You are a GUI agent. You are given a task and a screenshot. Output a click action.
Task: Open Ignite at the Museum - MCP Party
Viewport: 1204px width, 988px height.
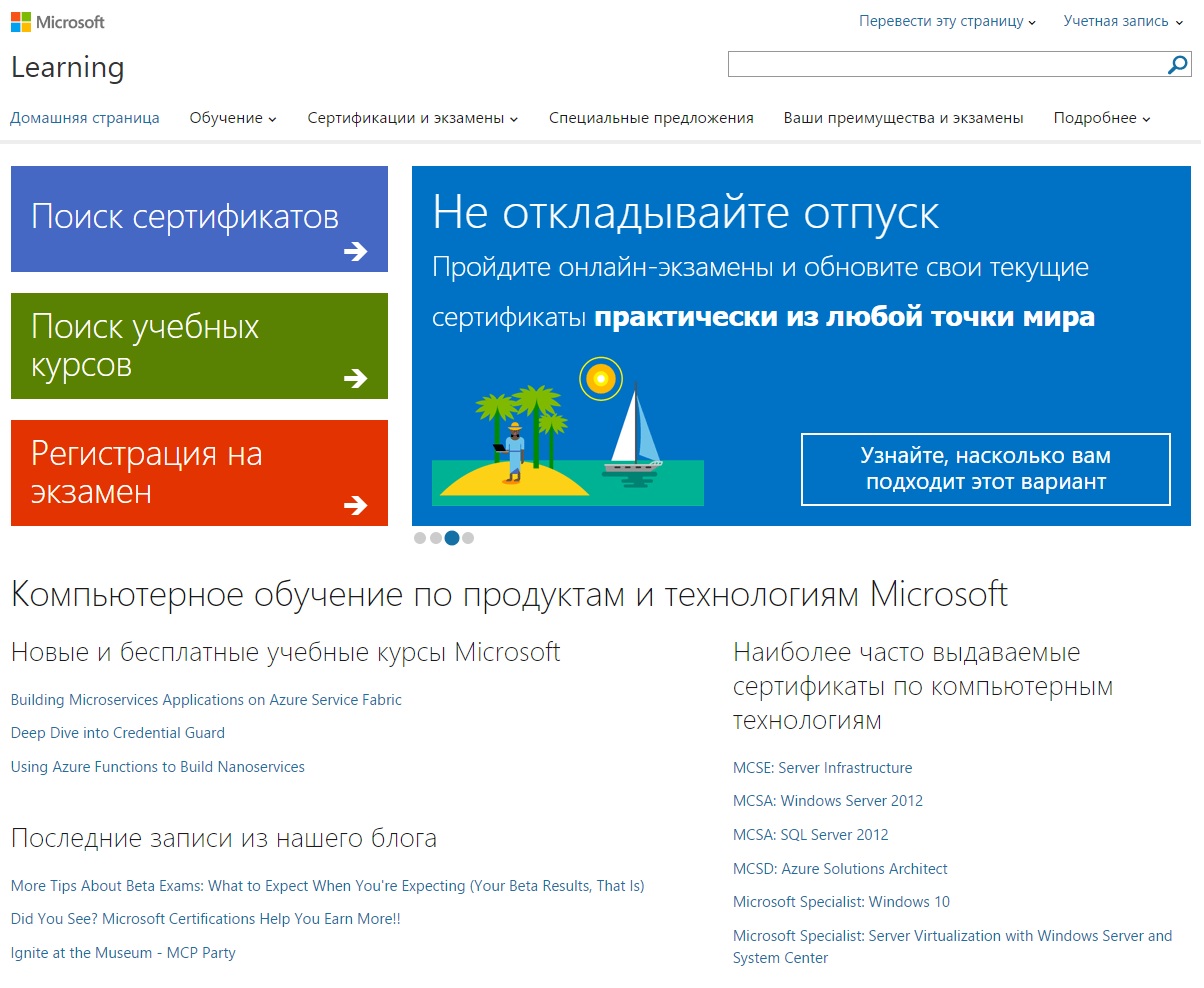click(x=123, y=953)
